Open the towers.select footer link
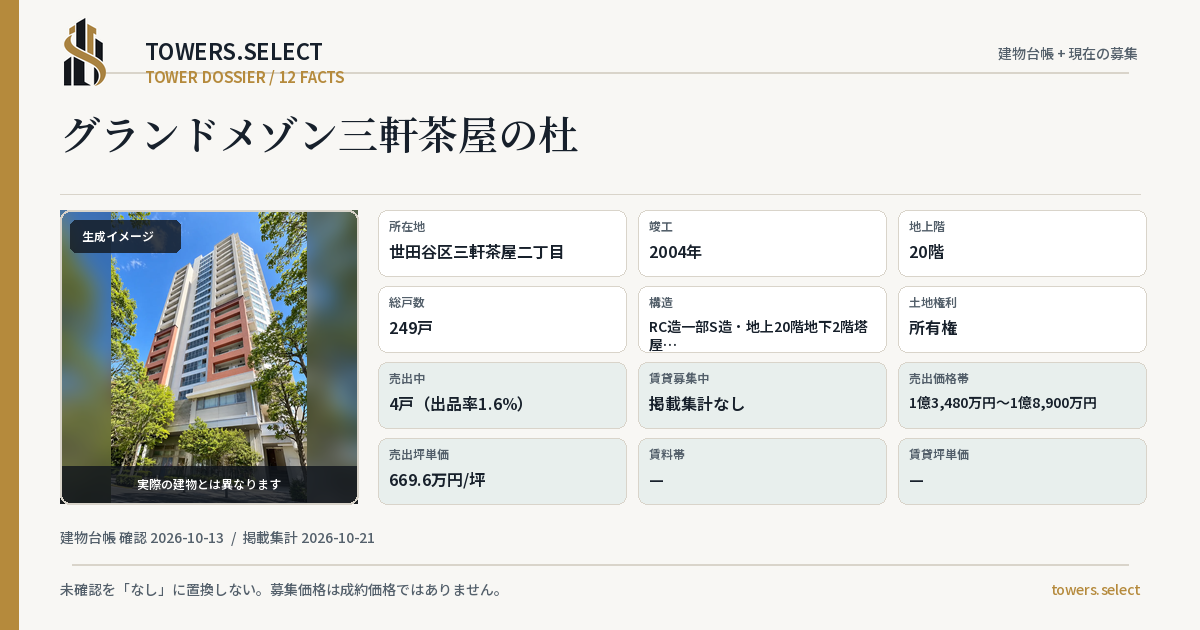 1095,589
